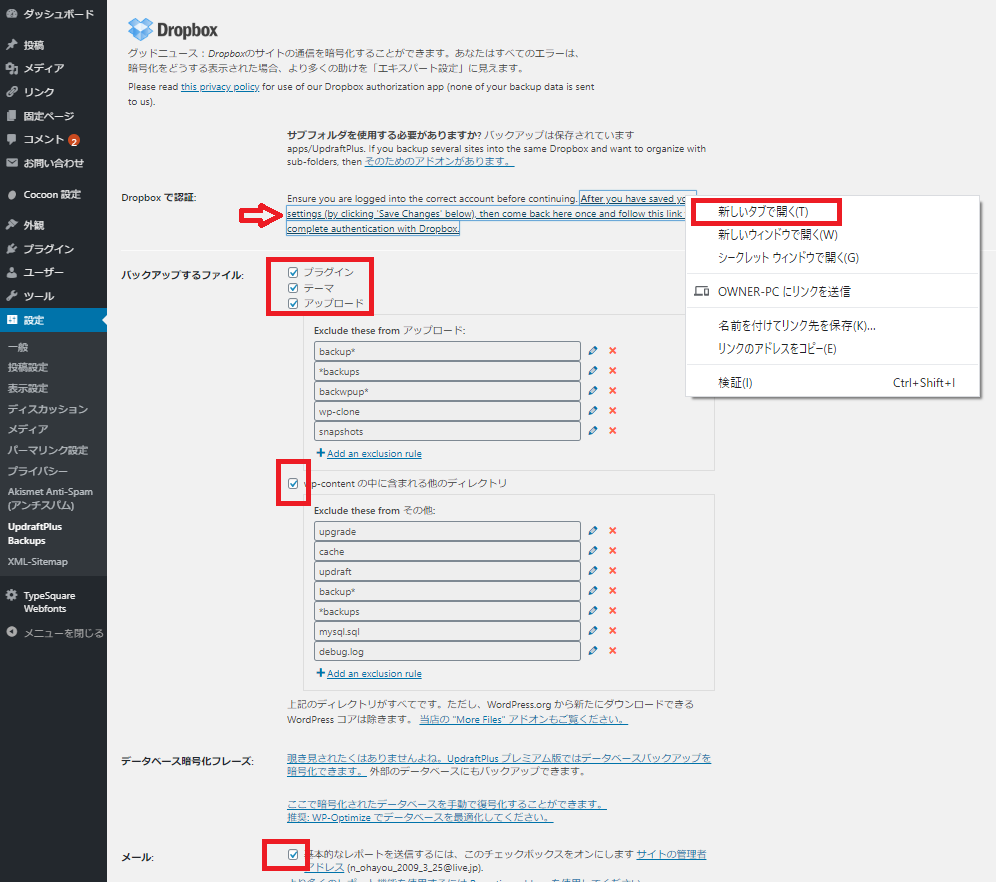Delete the cache exclusion rule

[613, 551]
